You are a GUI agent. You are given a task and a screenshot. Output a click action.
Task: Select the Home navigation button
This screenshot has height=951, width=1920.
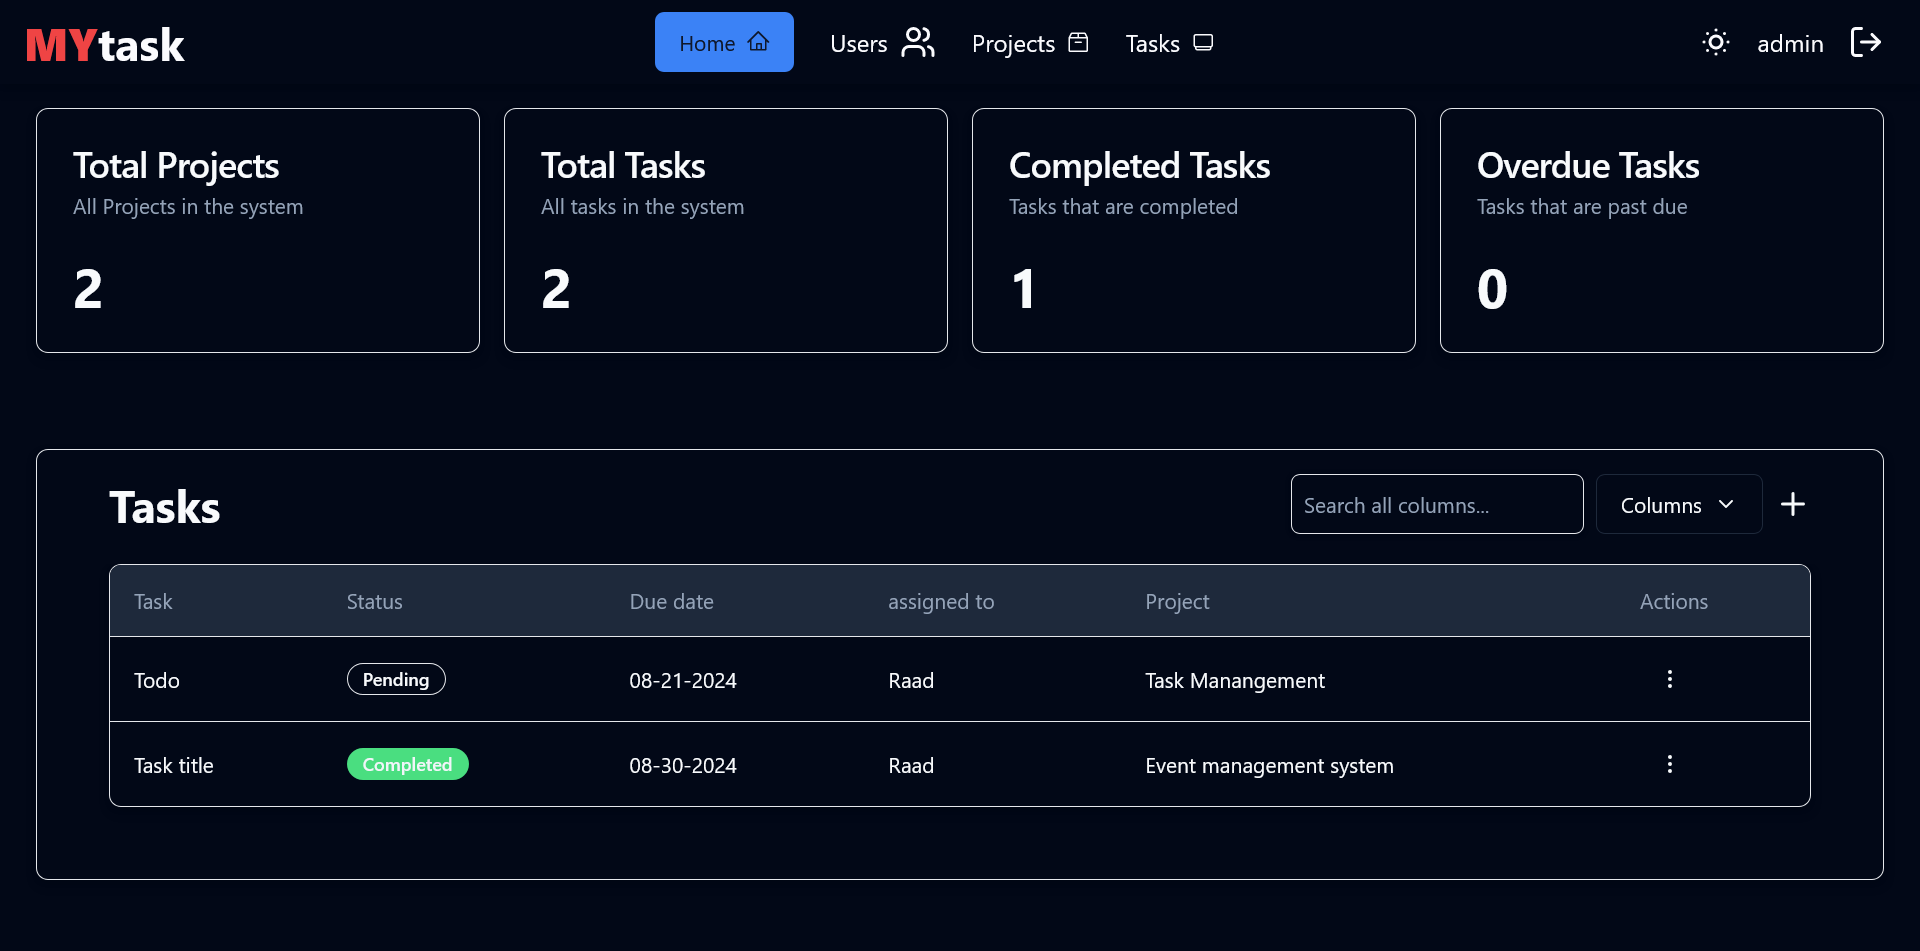(724, 43)
